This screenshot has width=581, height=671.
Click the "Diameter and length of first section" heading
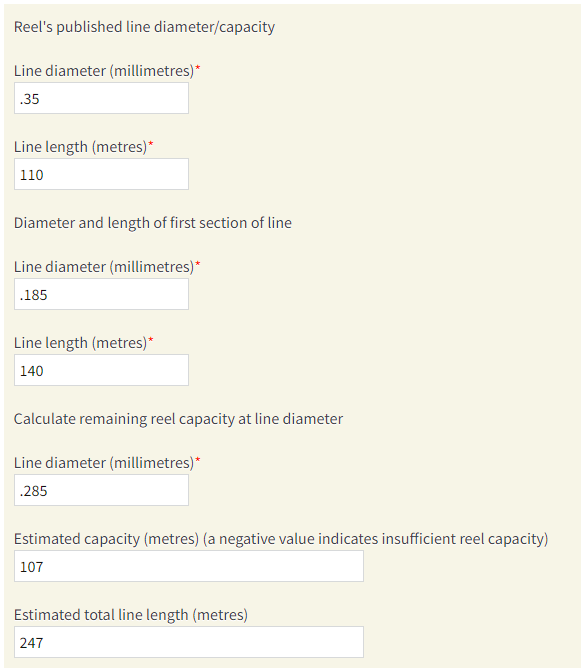point(153,223)
